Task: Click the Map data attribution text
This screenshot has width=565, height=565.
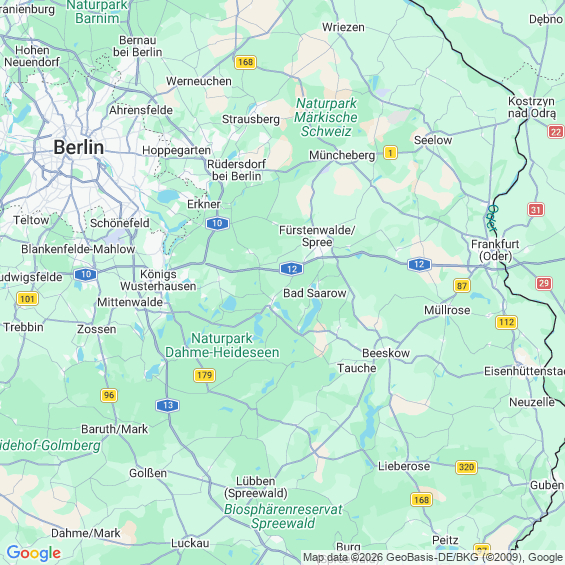Action: pos(433,557)
